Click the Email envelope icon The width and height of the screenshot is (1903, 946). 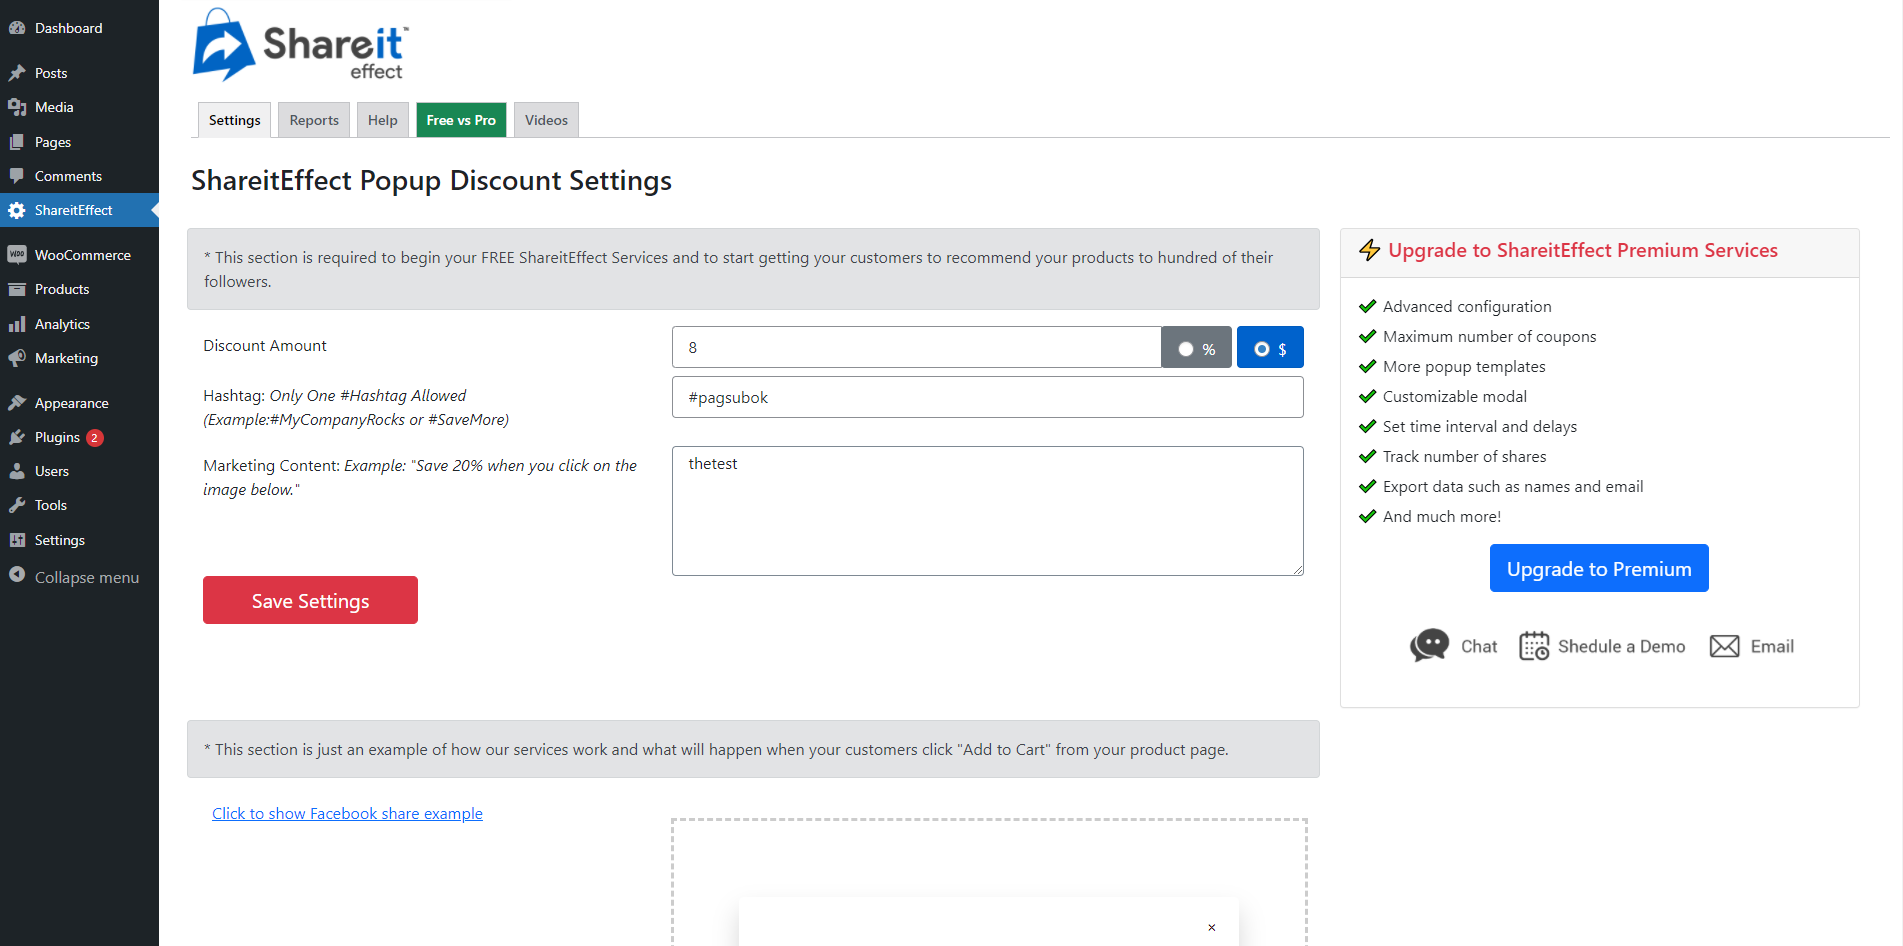(1724, 646)
